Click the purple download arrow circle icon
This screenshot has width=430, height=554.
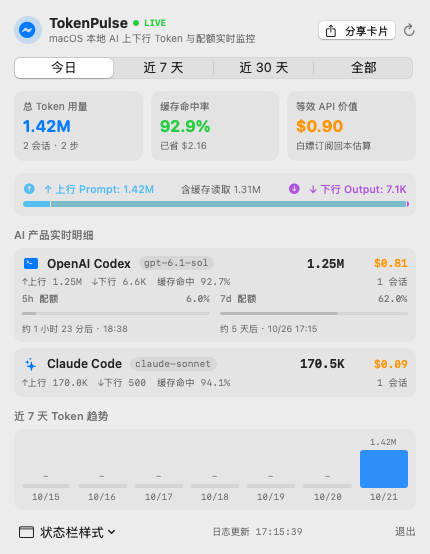click(294, 189)
